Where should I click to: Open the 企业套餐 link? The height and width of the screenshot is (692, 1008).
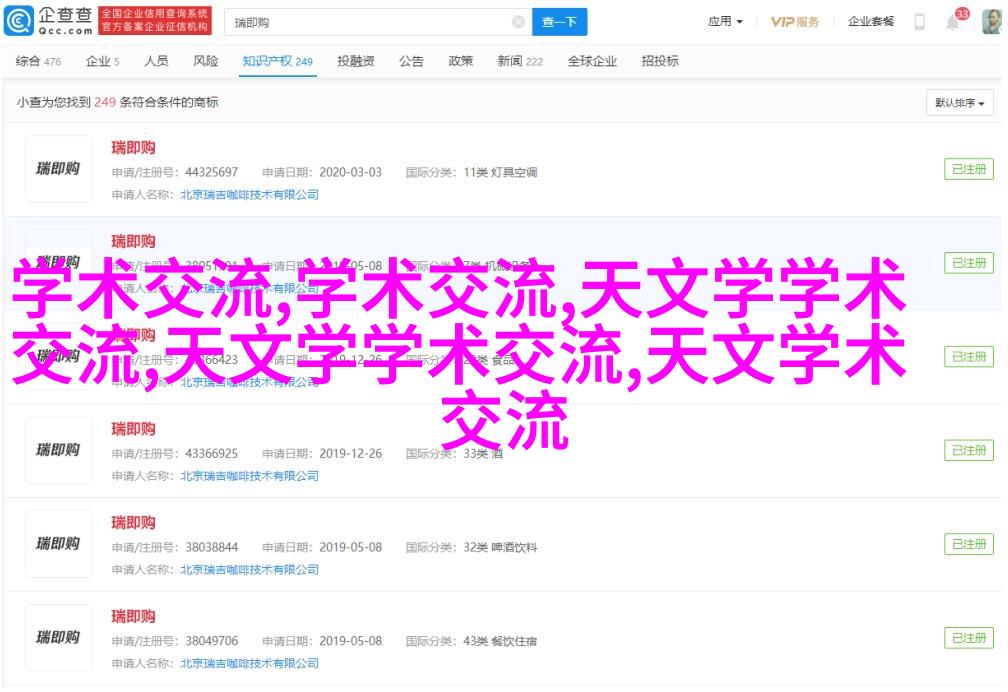point(870,22)
